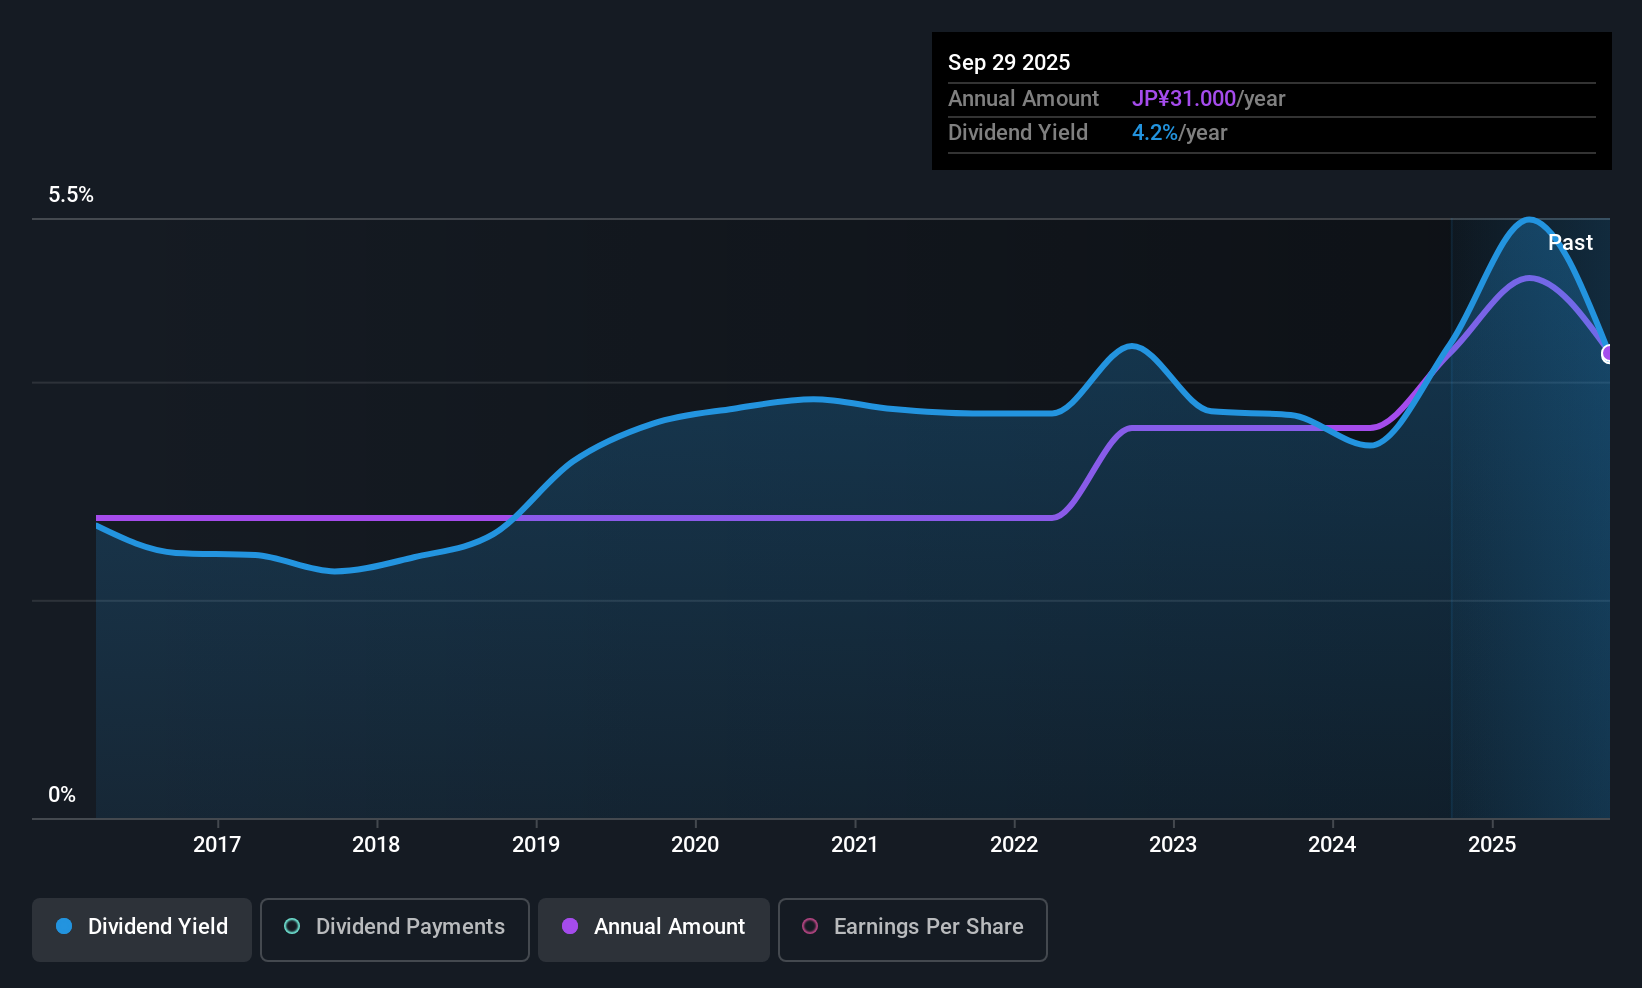Click the 5.5% y-axis label
Screen dimensions: 1642x988
71,195
